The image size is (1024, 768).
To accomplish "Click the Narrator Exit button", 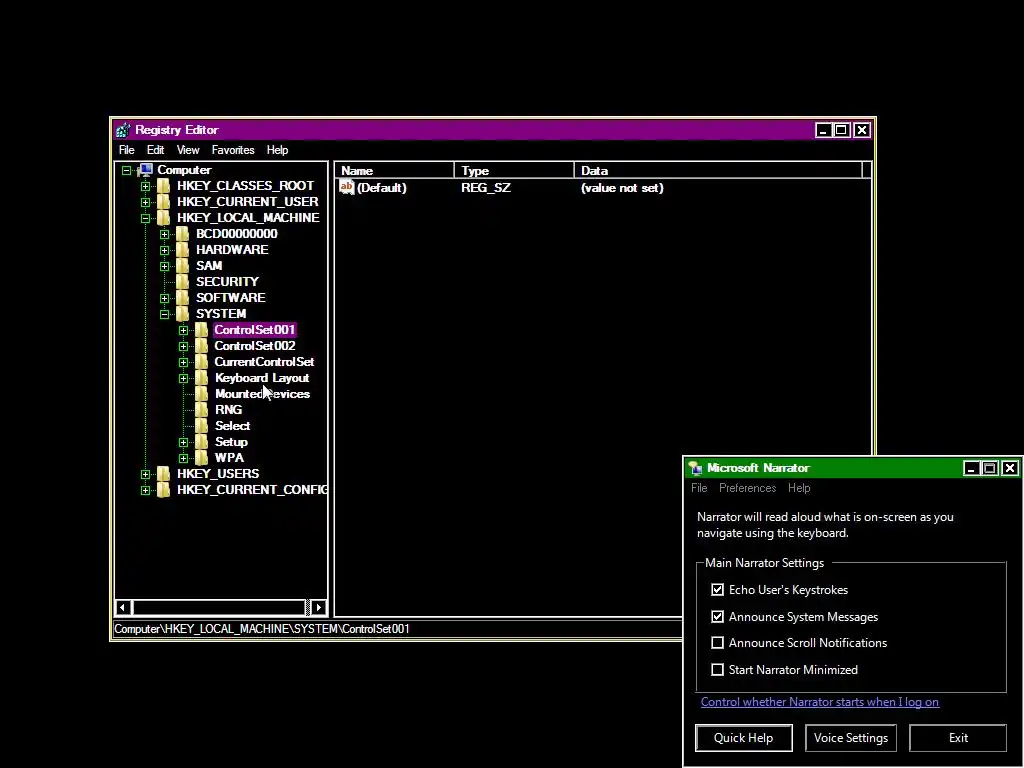I will click(x=958, y=738).
